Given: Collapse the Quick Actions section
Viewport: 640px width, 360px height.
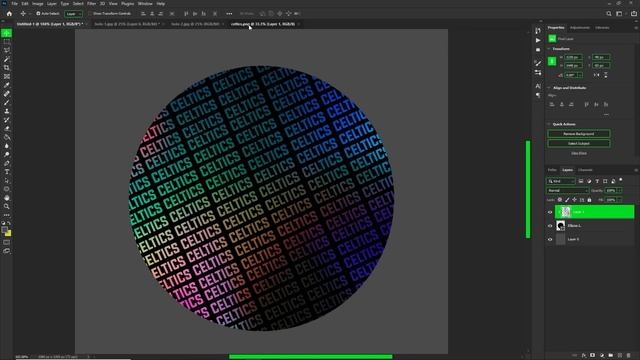Looking at the screenshot, I should pyautogui.click(x=549, y=124).
